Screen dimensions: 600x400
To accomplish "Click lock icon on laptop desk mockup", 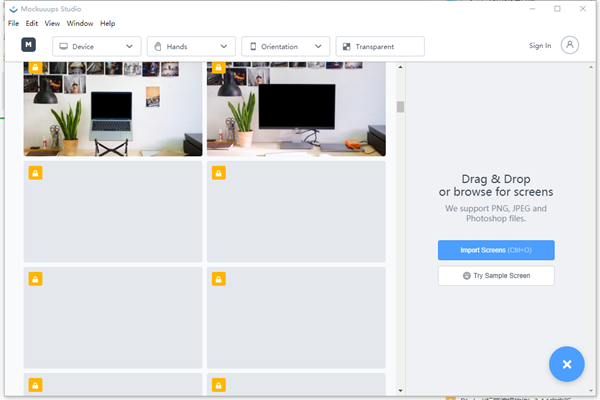I will point(35,67).
